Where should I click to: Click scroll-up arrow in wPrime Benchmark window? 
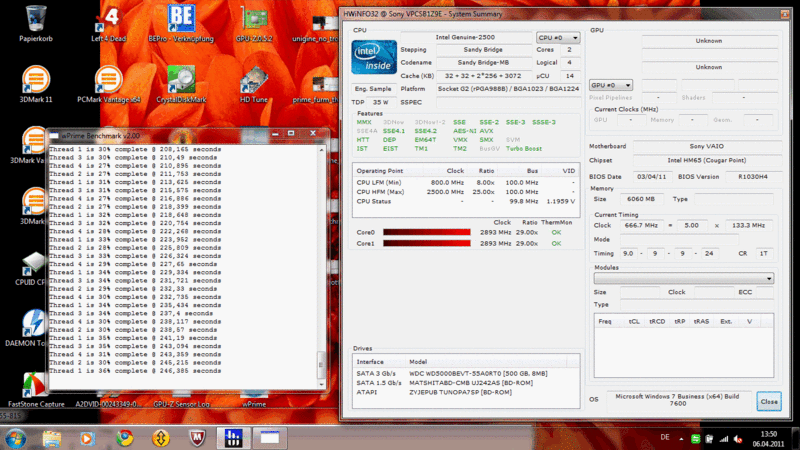tap(321, 150)
